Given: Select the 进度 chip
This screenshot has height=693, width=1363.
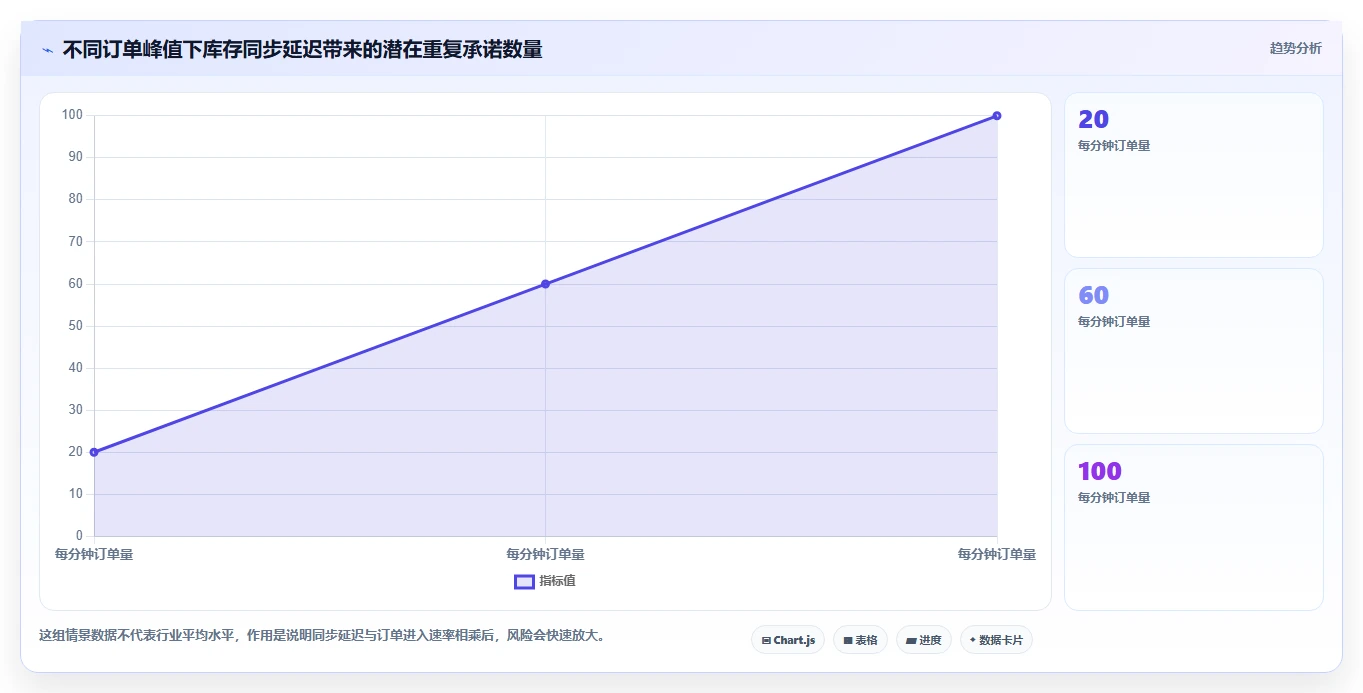Looking at the screenshot, I should [924, 640].
